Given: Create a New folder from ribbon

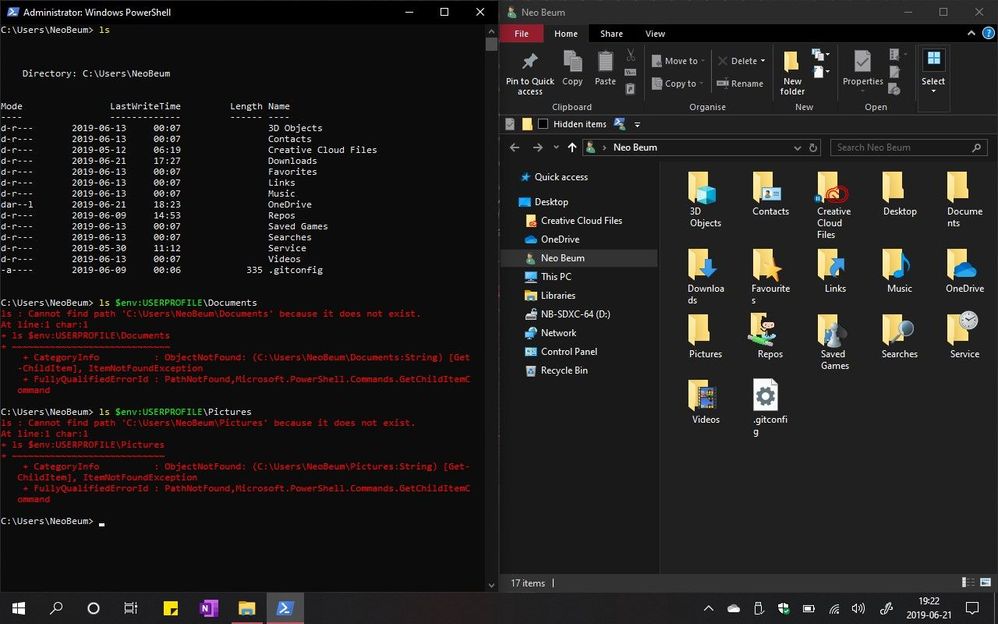Looking at the screenshot, I should 792,73.
